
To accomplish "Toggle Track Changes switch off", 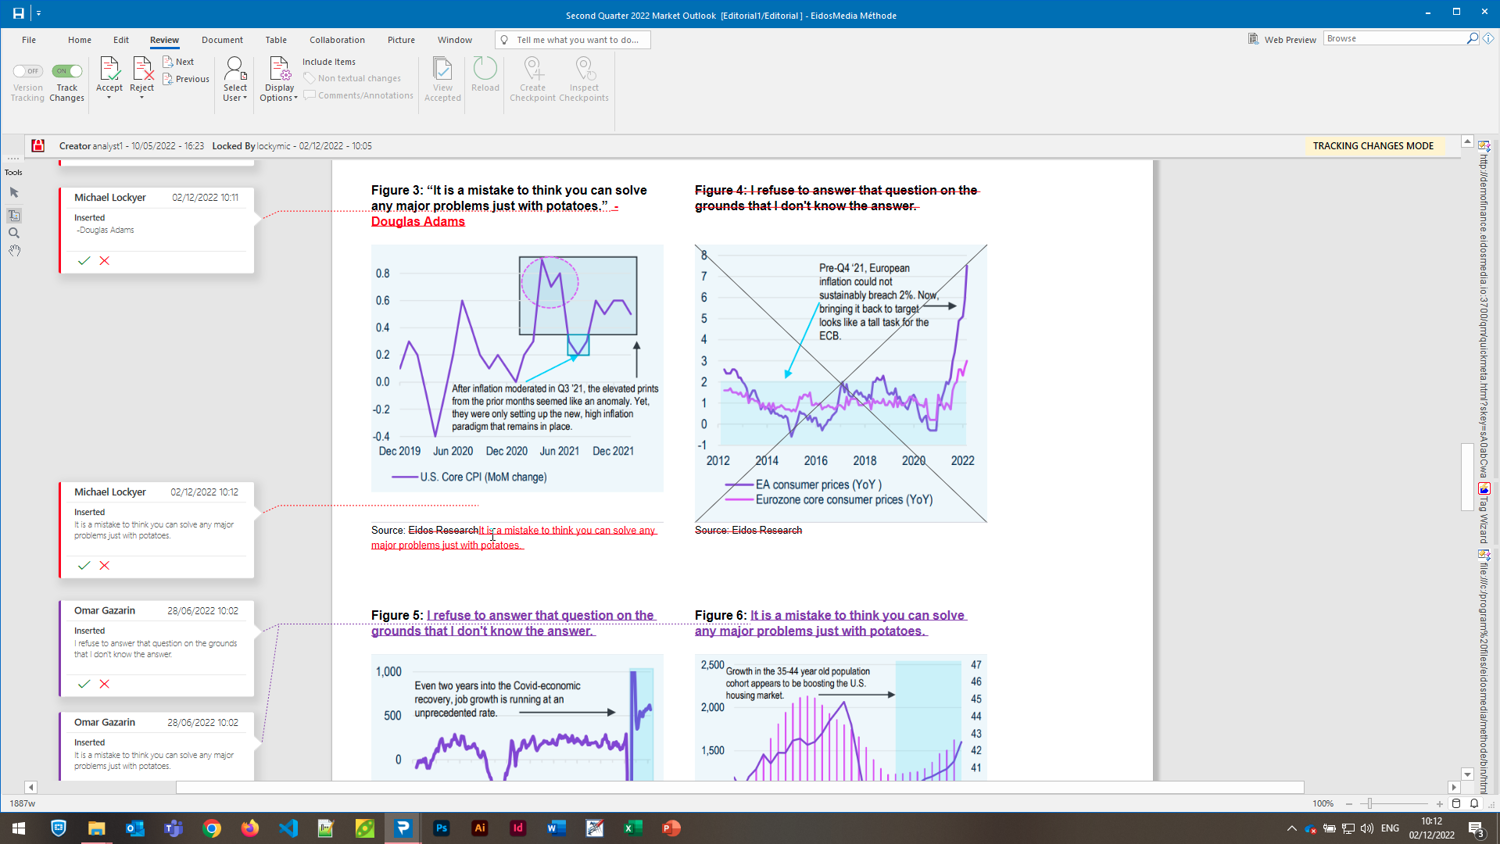I will pyautogui.click(x=67, y=71).
